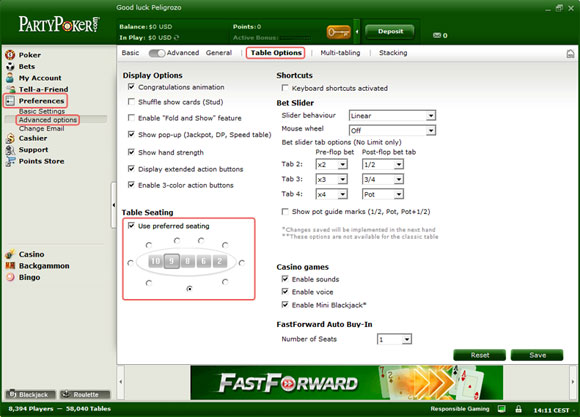Click the Points Store cart icon

click(x=10, y=161)
